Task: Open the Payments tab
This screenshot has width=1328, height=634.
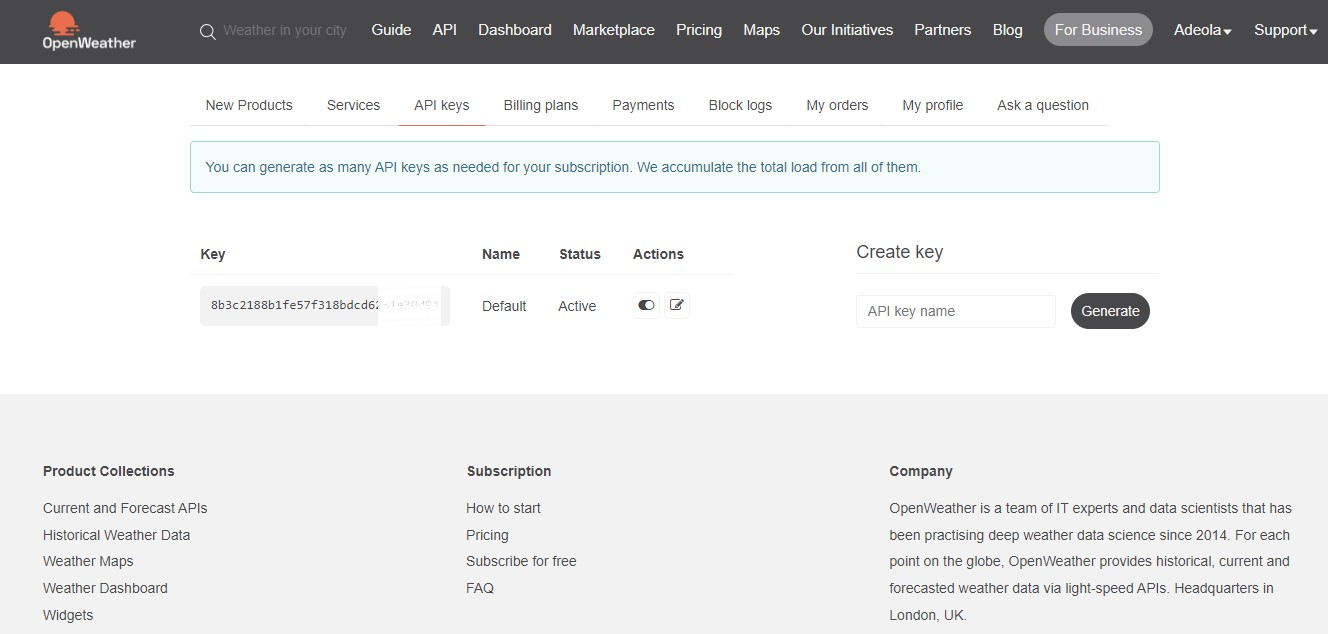Action: (x=643, y=105)
